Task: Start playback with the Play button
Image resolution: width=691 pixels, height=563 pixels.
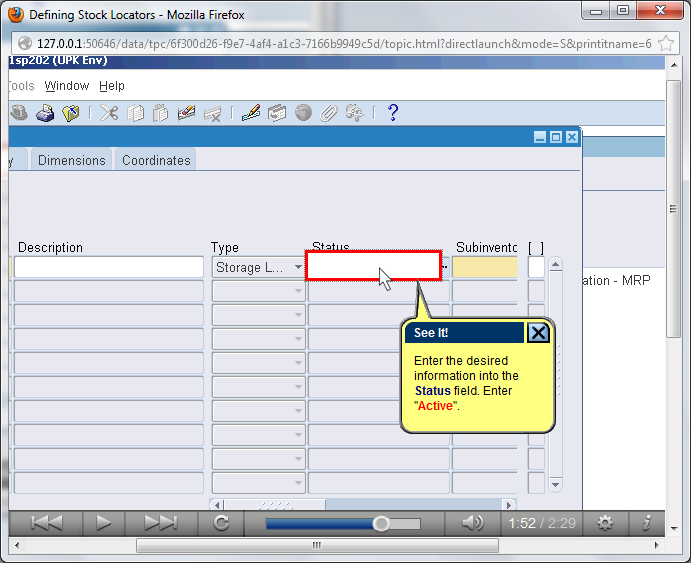Action: click(x=103, y=522)
